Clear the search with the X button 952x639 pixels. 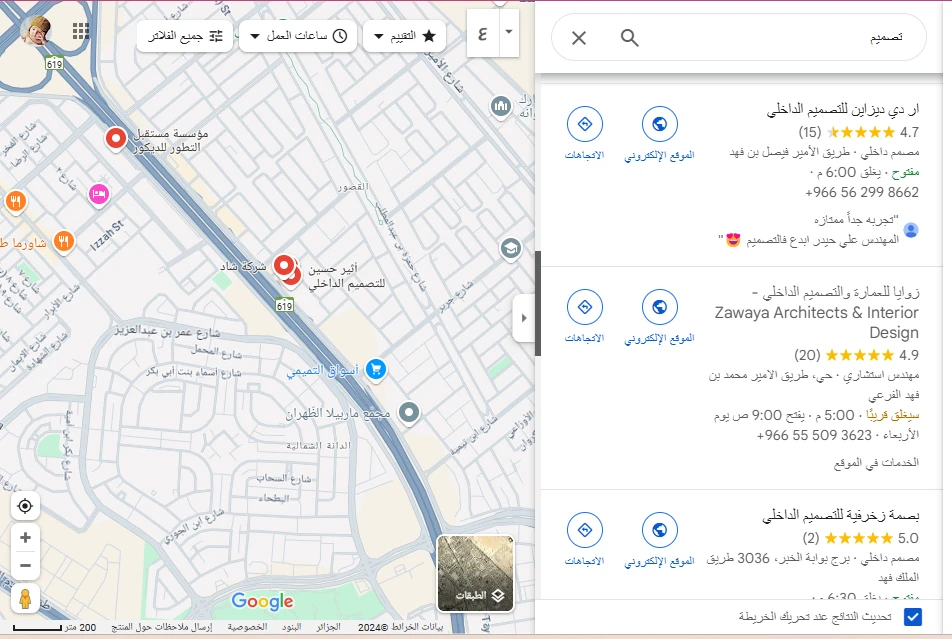579,38
